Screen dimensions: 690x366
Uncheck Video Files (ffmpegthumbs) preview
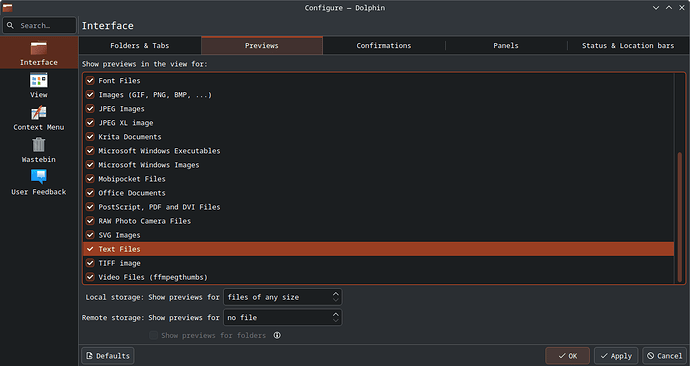click(90, 277)
